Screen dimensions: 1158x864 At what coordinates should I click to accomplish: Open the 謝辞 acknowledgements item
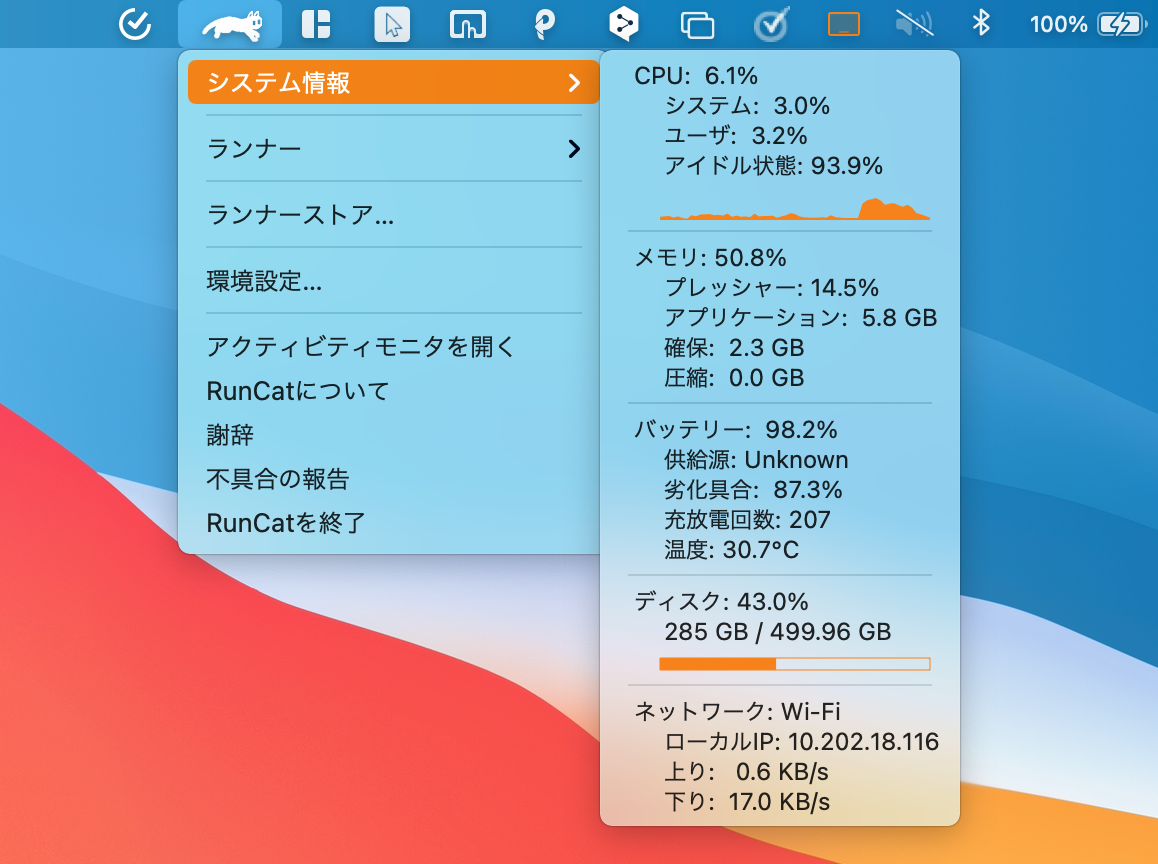[394, 434]
